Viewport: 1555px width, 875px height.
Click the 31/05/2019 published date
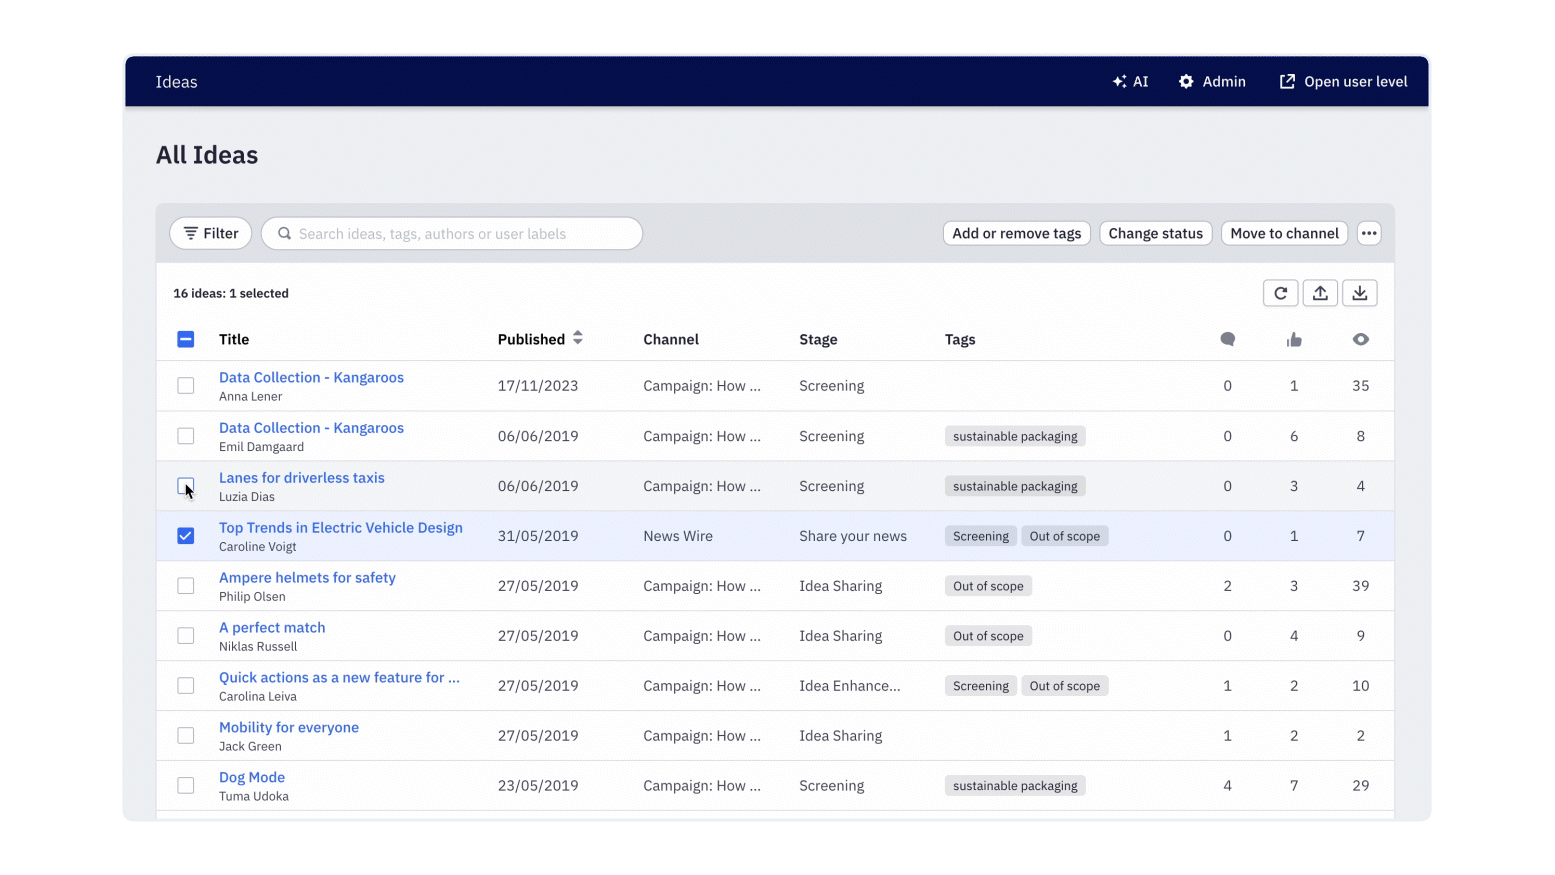[538, 536]
